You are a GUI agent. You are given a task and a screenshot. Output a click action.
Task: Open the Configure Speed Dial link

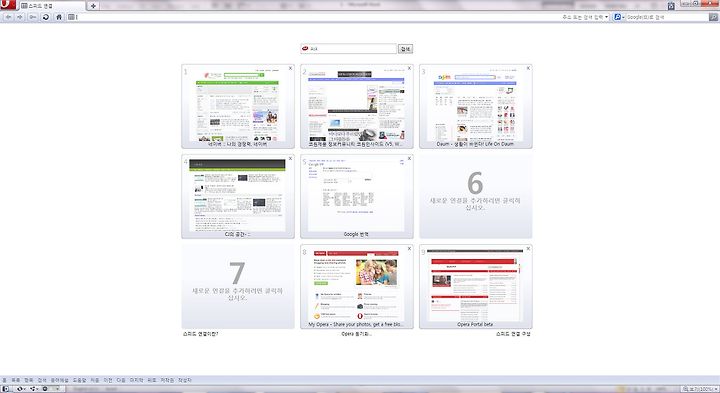coord(513,334)
